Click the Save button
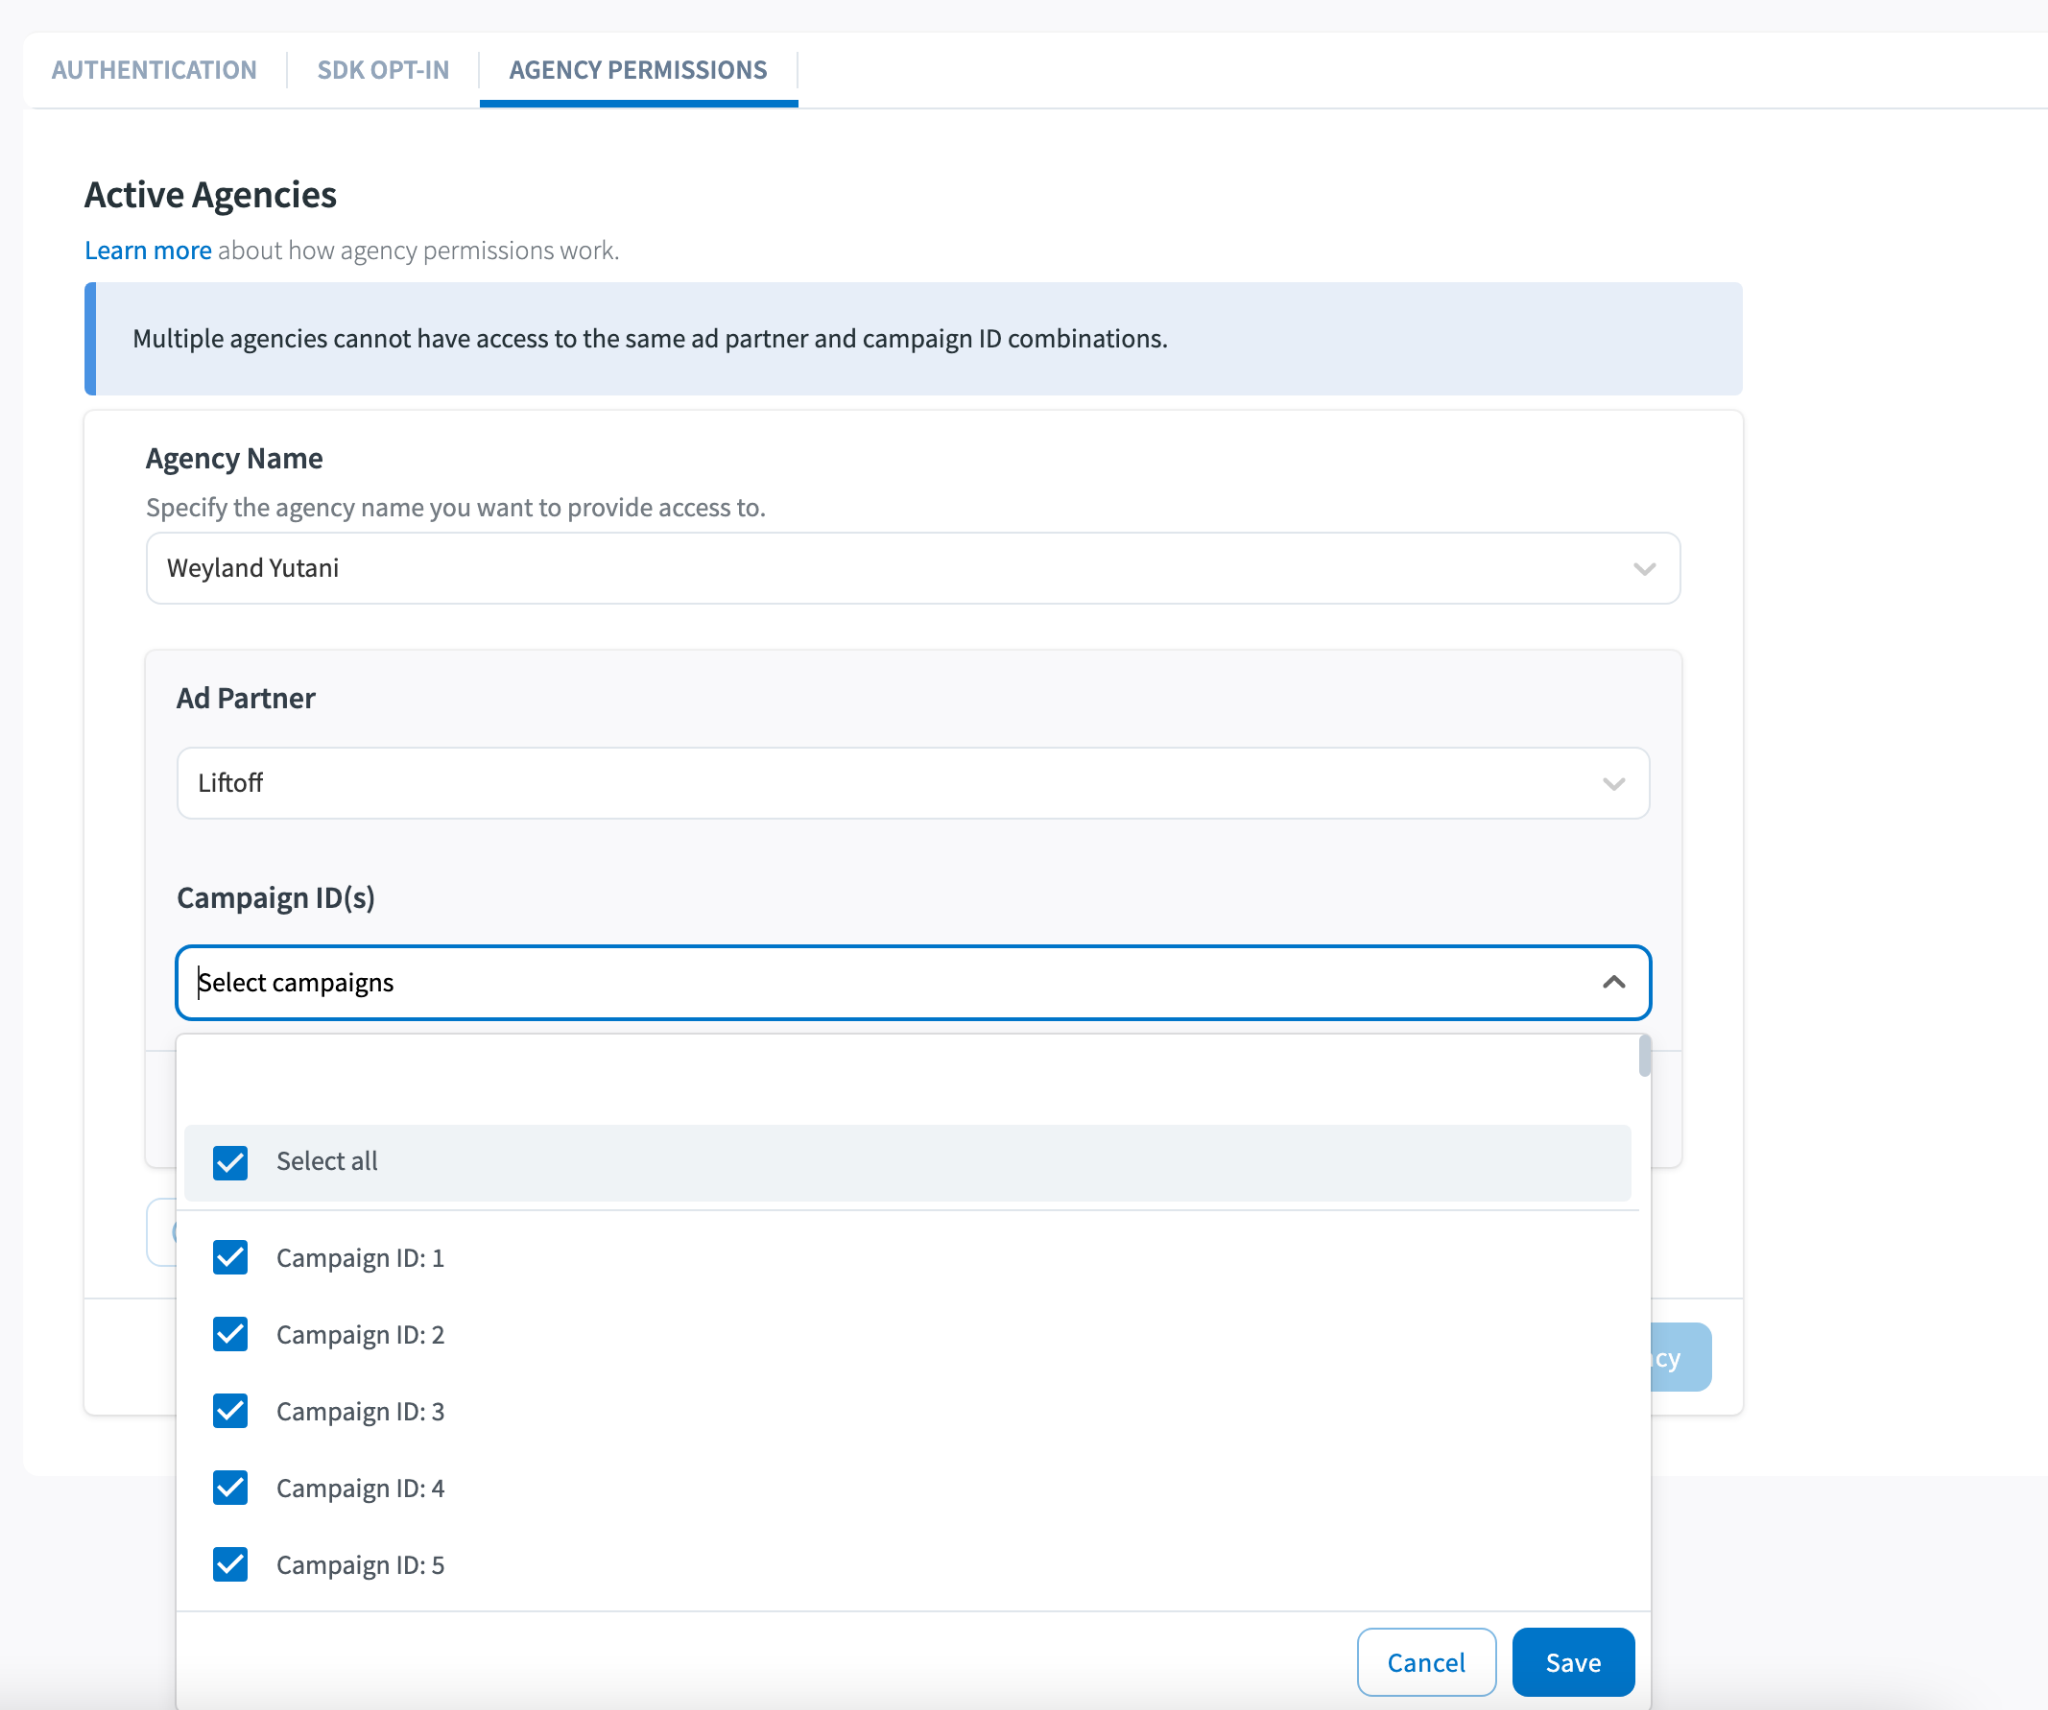The width and height of the screenshot is (2048, 1710). 1572,1662
